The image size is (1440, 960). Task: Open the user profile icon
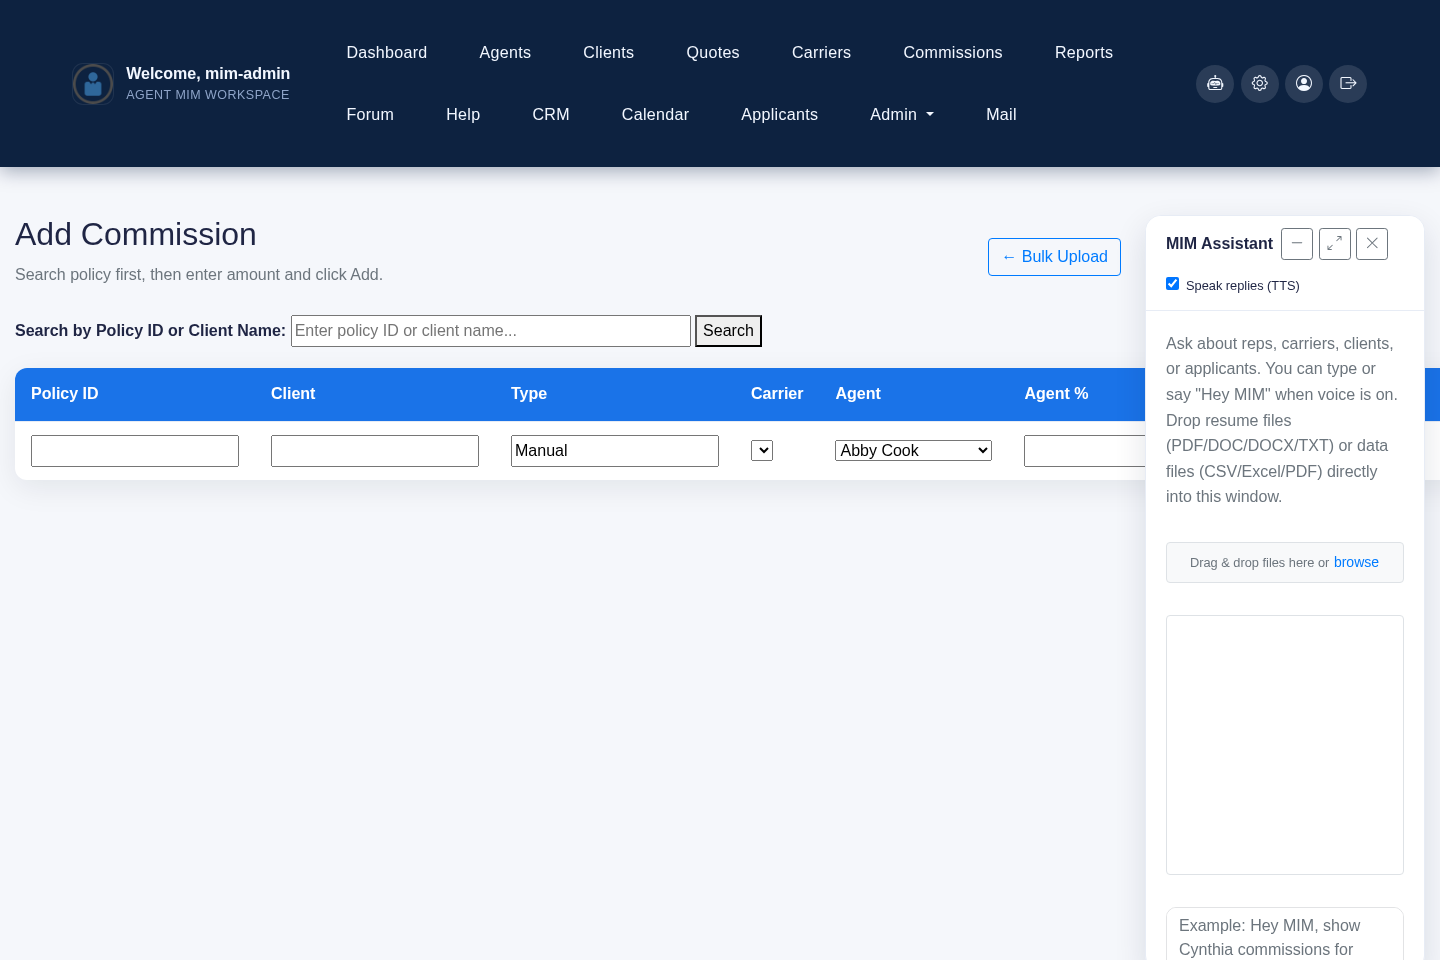pyautogui.click(x=1304, y=84)
